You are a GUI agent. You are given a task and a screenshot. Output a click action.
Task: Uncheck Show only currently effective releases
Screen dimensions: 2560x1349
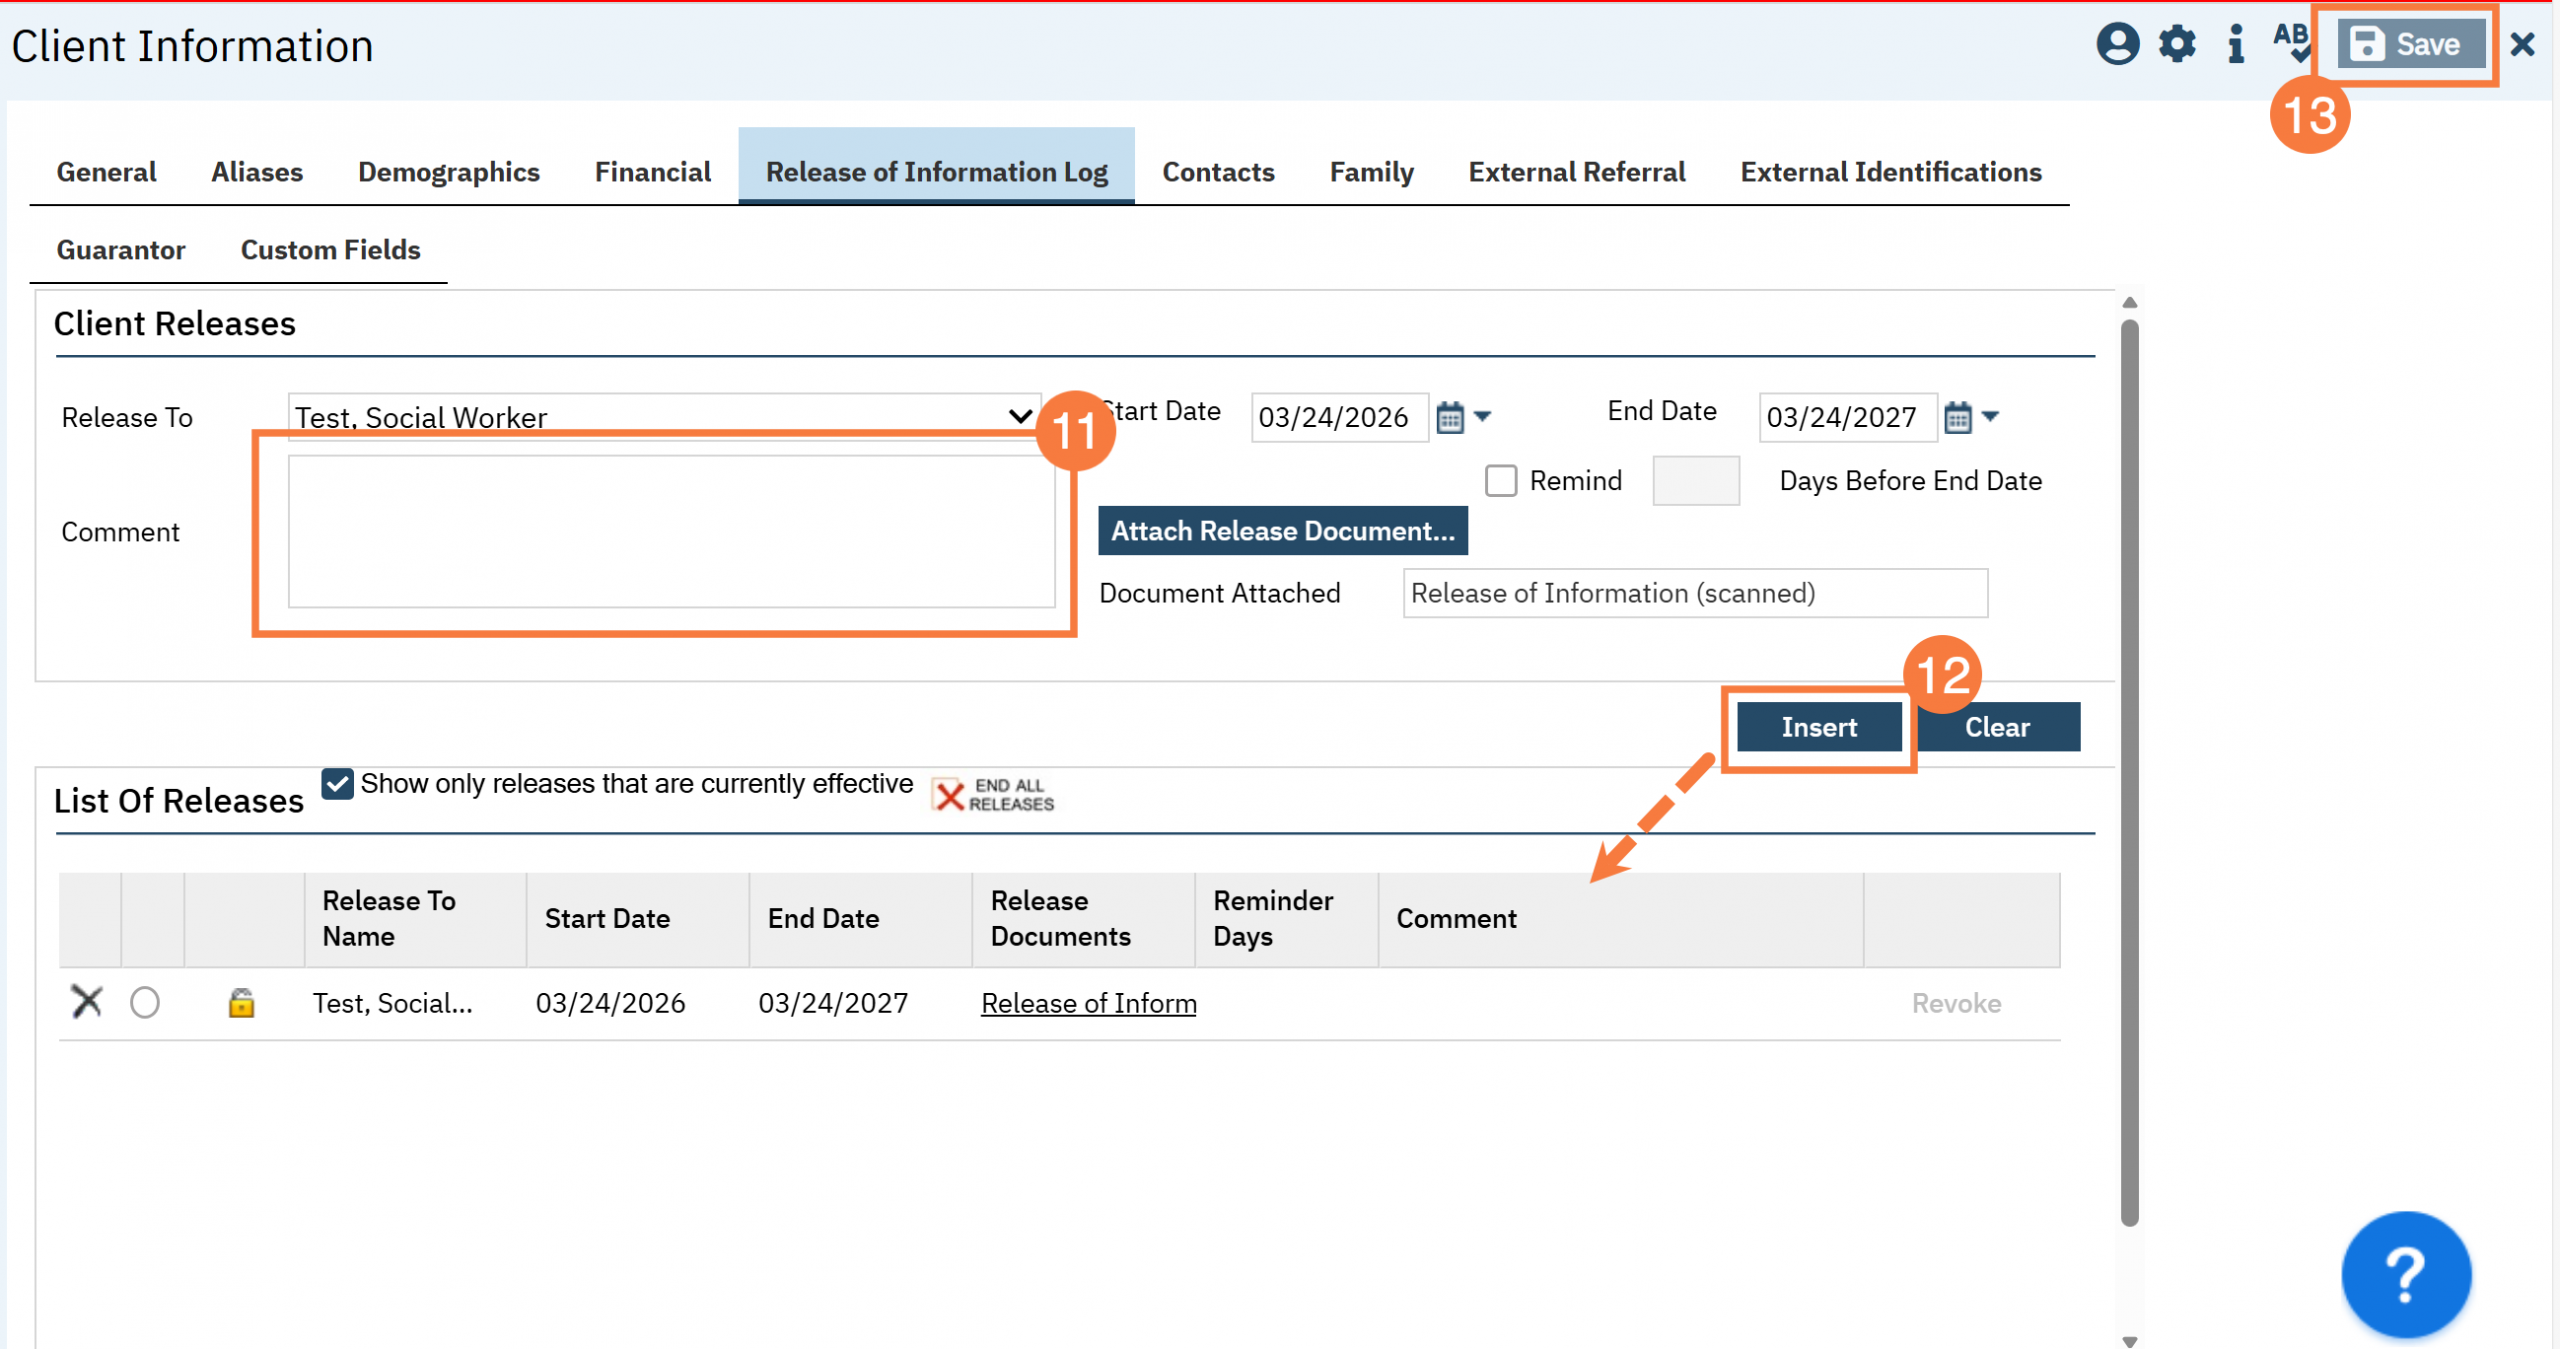[x=338, y=783]
